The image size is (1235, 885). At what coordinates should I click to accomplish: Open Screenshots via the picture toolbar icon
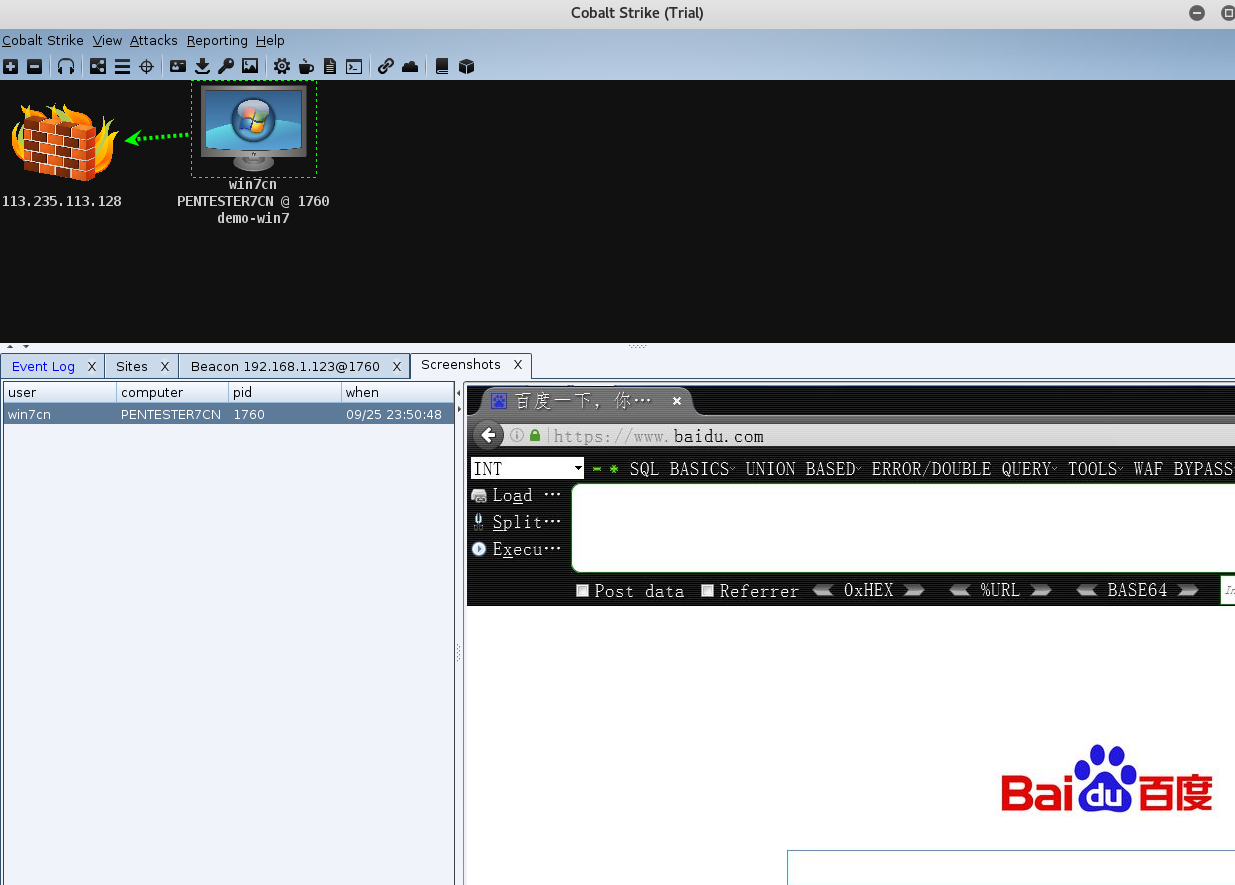(x=250, y=67)
